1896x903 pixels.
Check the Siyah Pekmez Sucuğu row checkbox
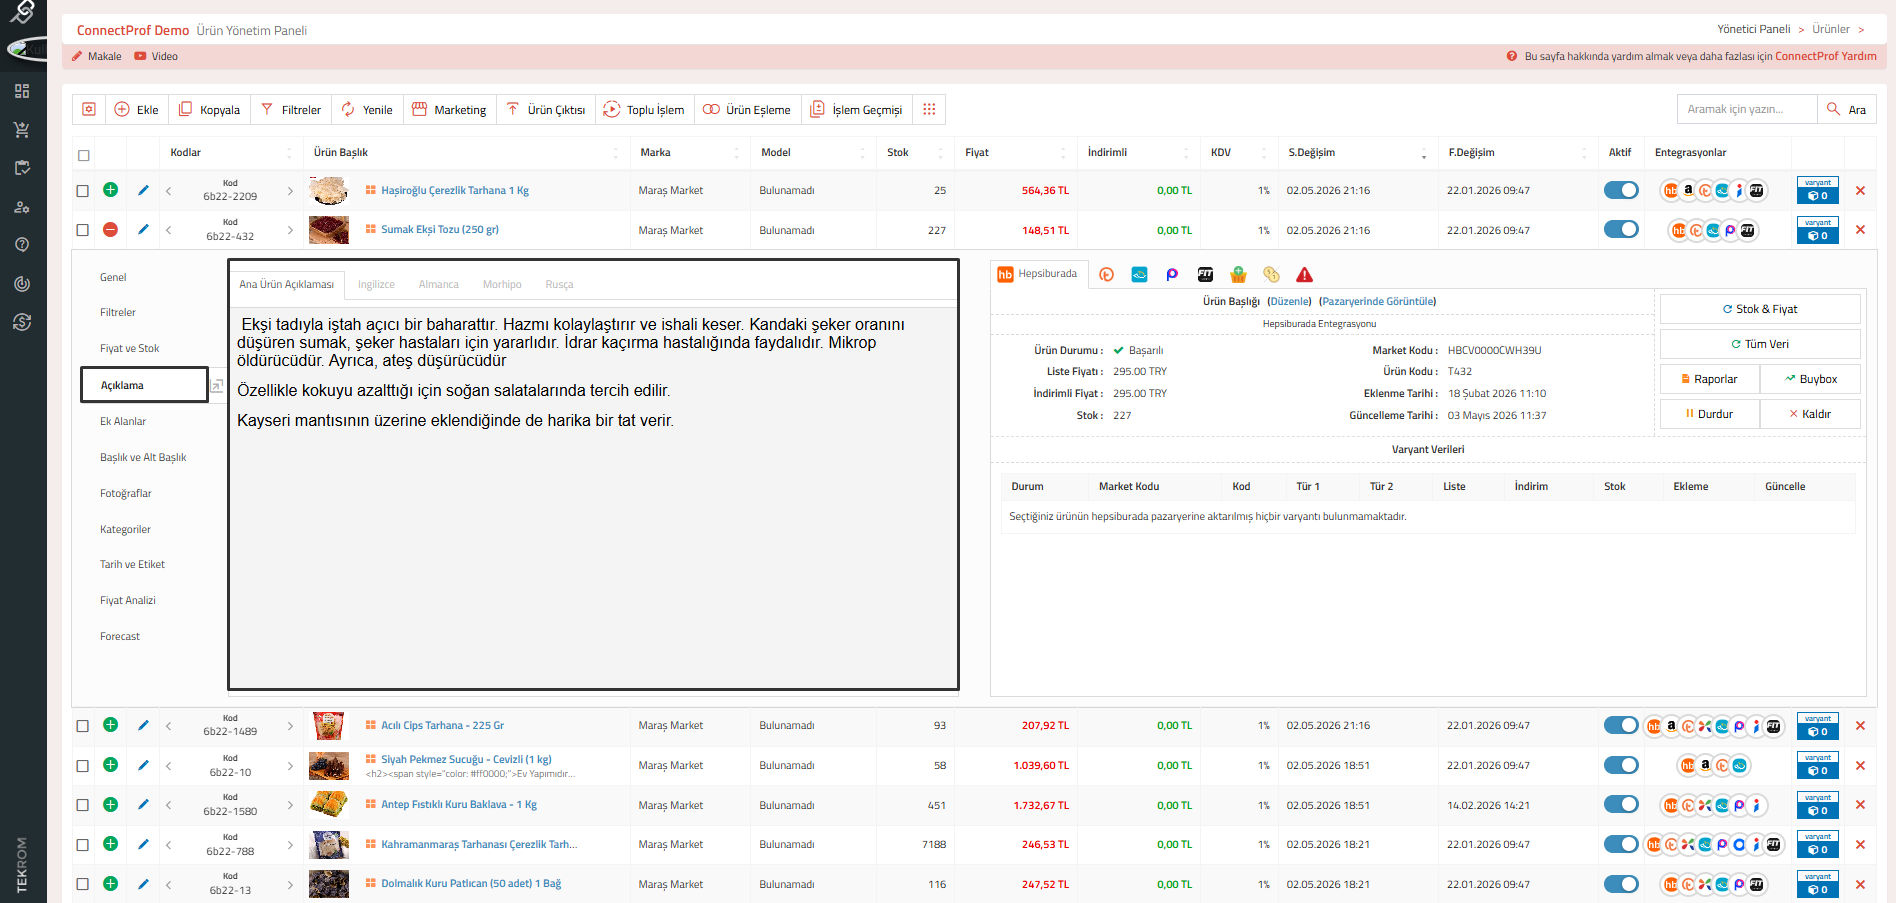83,765
